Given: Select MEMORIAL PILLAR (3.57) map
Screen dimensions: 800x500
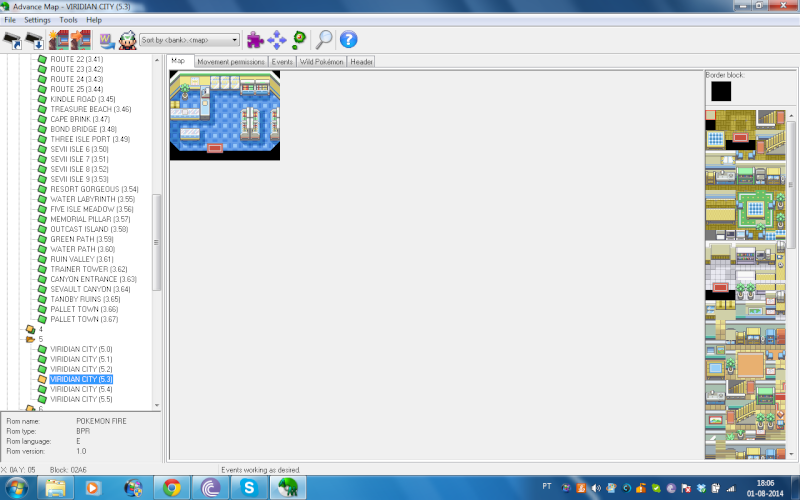Looking at the screenshot, I should click(90, 219).
